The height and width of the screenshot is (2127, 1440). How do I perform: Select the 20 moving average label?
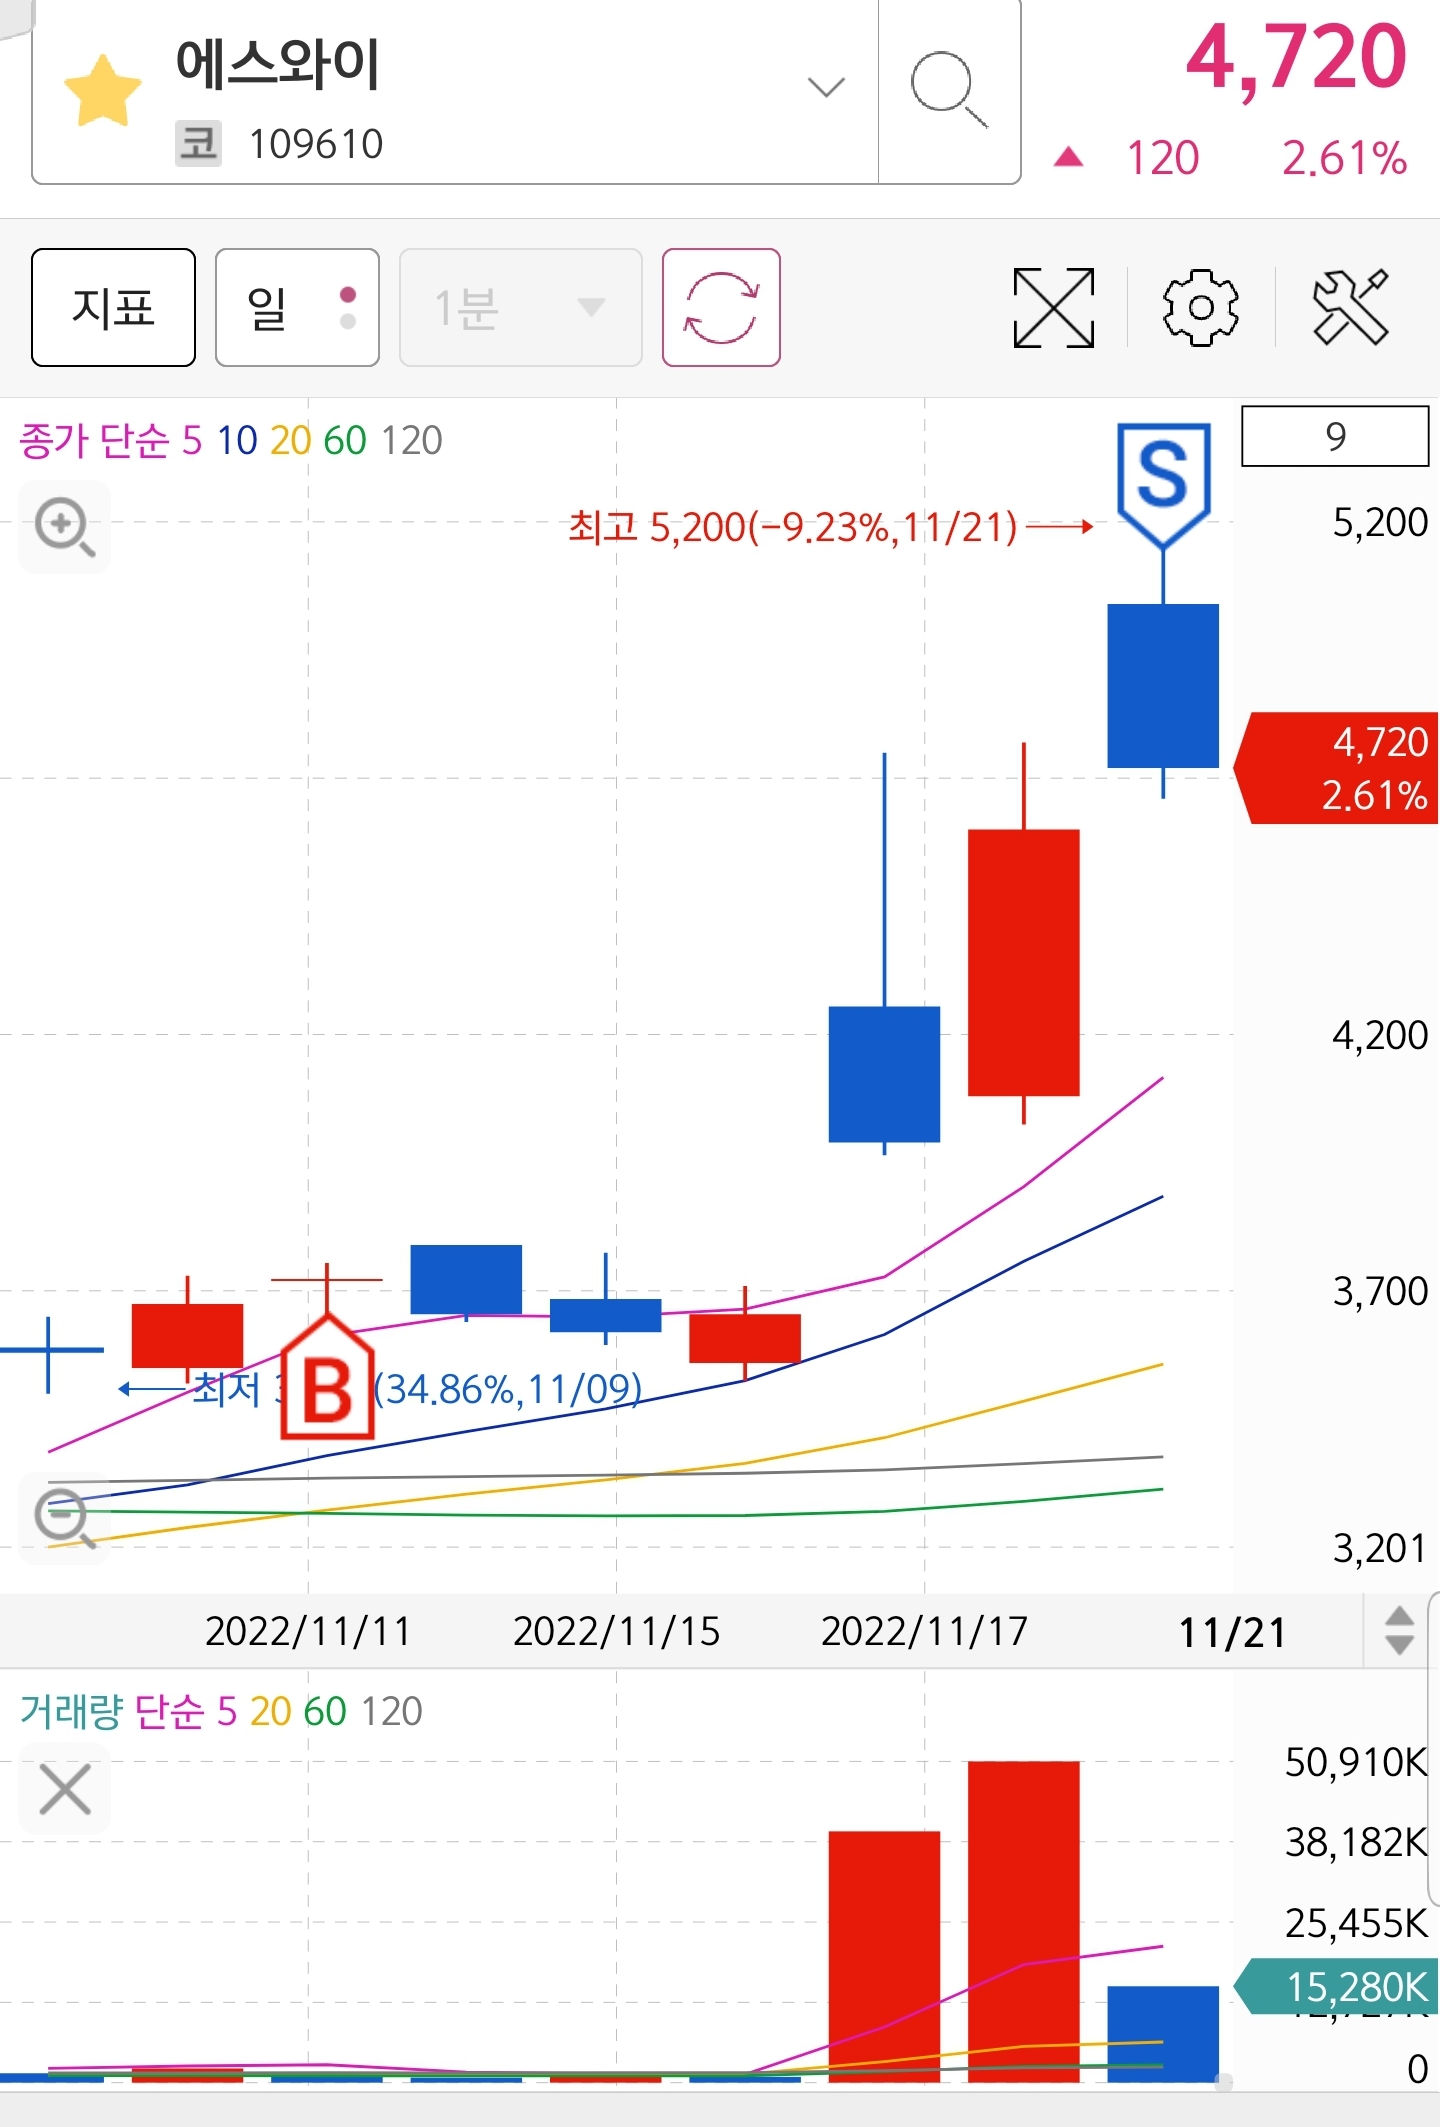(290, 440)
